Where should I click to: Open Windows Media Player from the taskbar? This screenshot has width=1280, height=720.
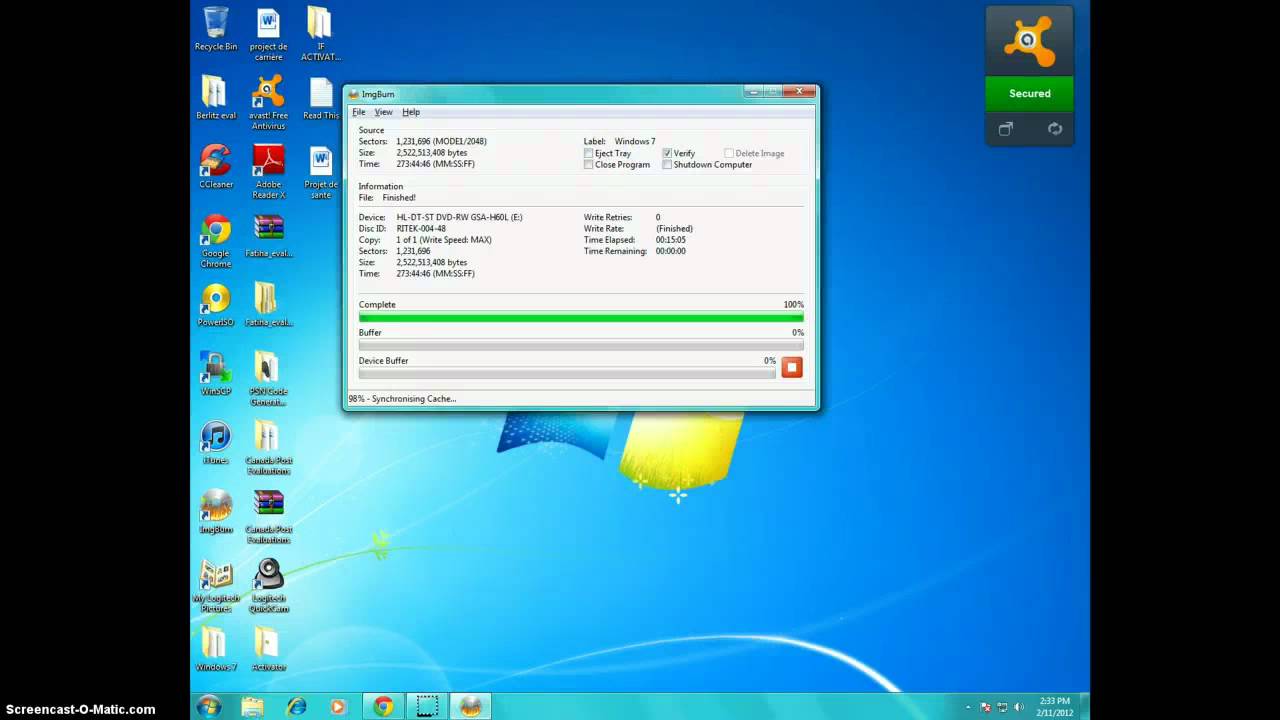pos(338,707)
